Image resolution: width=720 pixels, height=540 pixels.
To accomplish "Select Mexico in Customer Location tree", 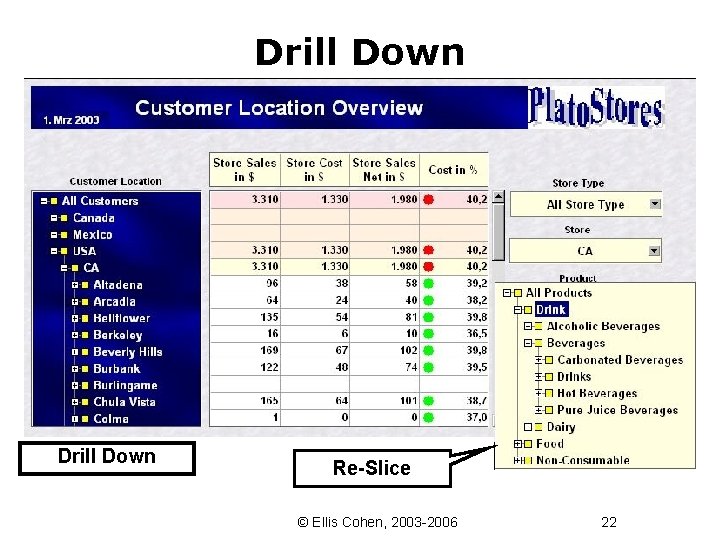I will pos(93,235).
